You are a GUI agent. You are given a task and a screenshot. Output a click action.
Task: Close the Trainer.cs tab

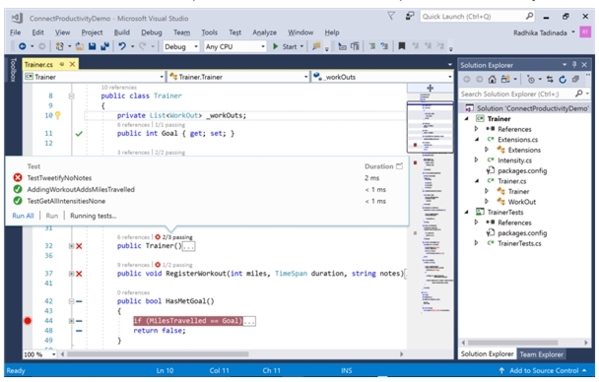[x=72, y=64]
